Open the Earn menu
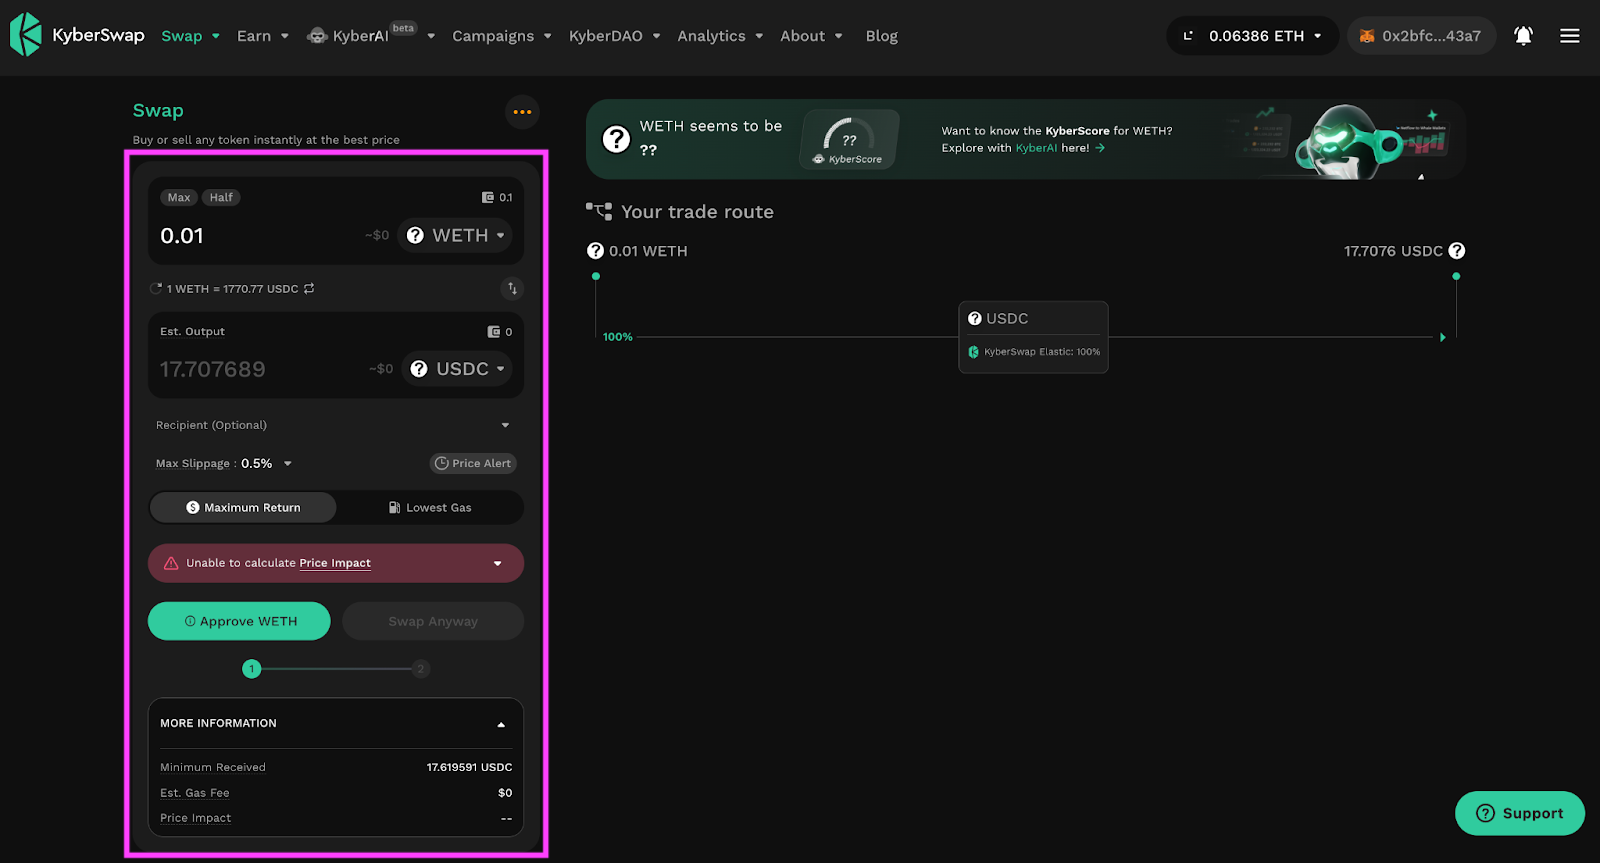1600x863 pixels. tap(263, 36)
